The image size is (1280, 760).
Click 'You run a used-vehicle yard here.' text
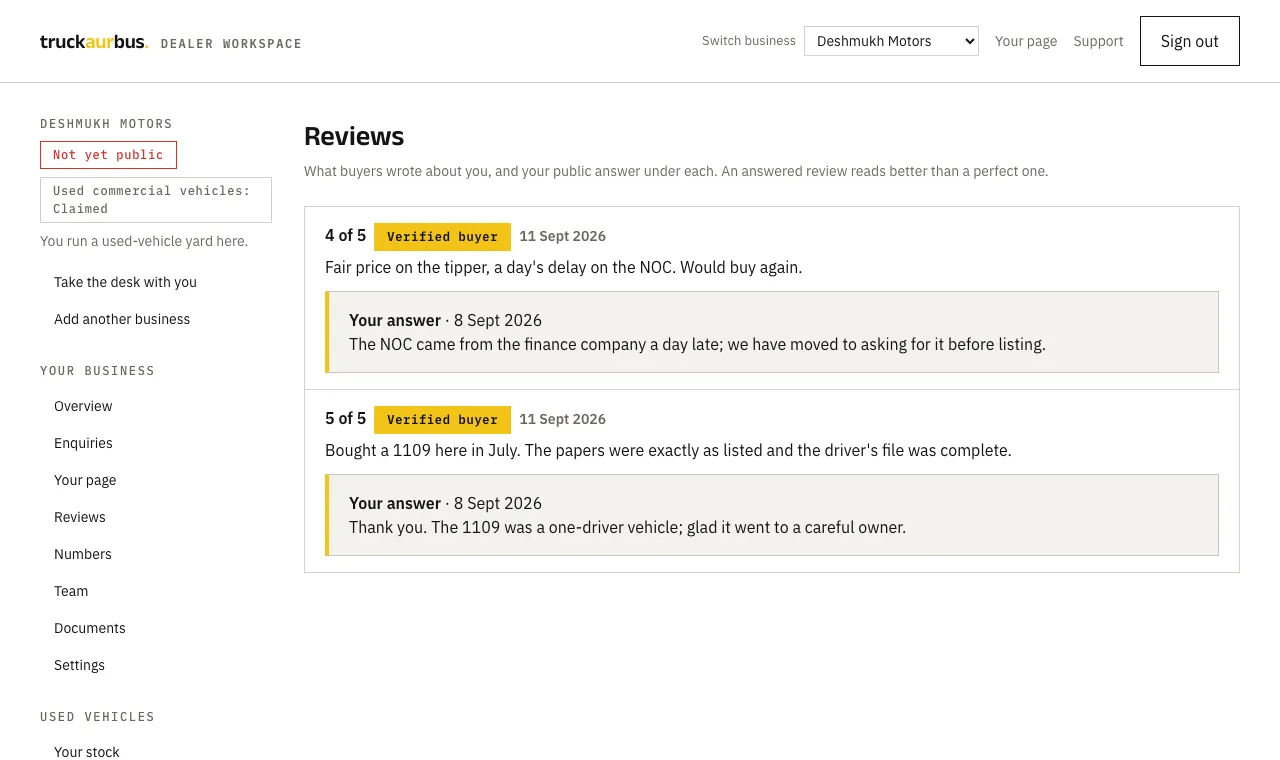[x=144, y=241]
